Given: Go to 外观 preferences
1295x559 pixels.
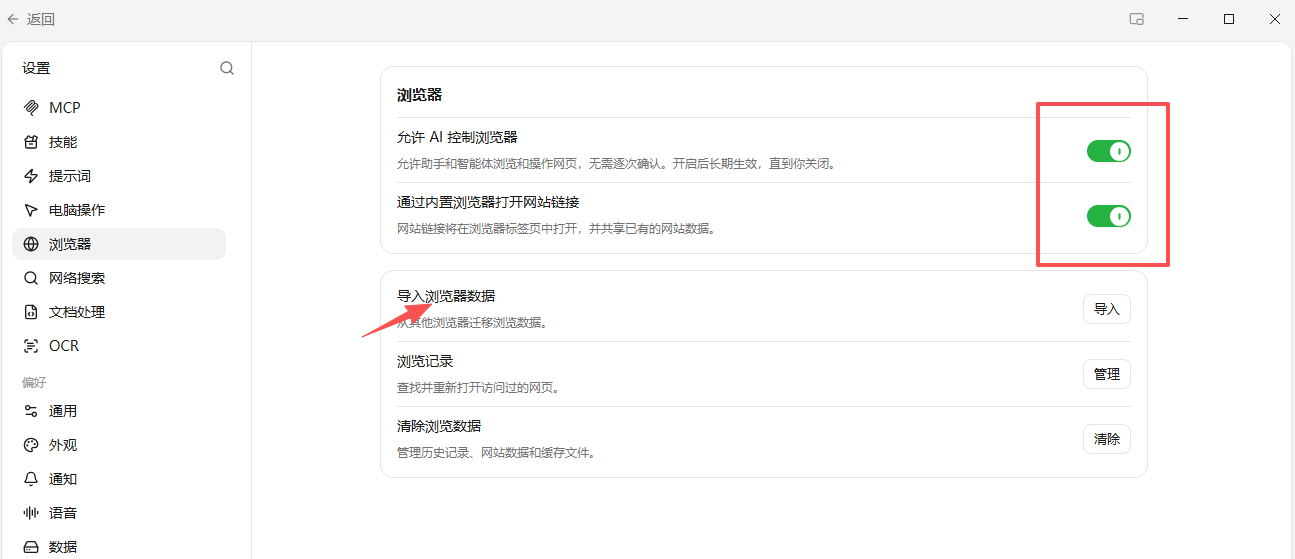Looking at the screenshot, I should tap(119, 445).
